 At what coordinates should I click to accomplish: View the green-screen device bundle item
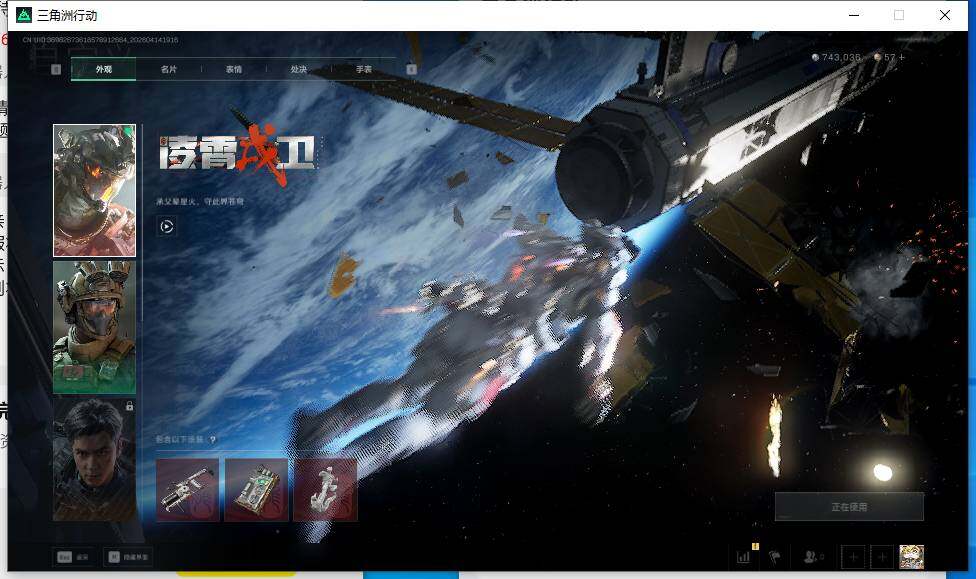point(256,490)
